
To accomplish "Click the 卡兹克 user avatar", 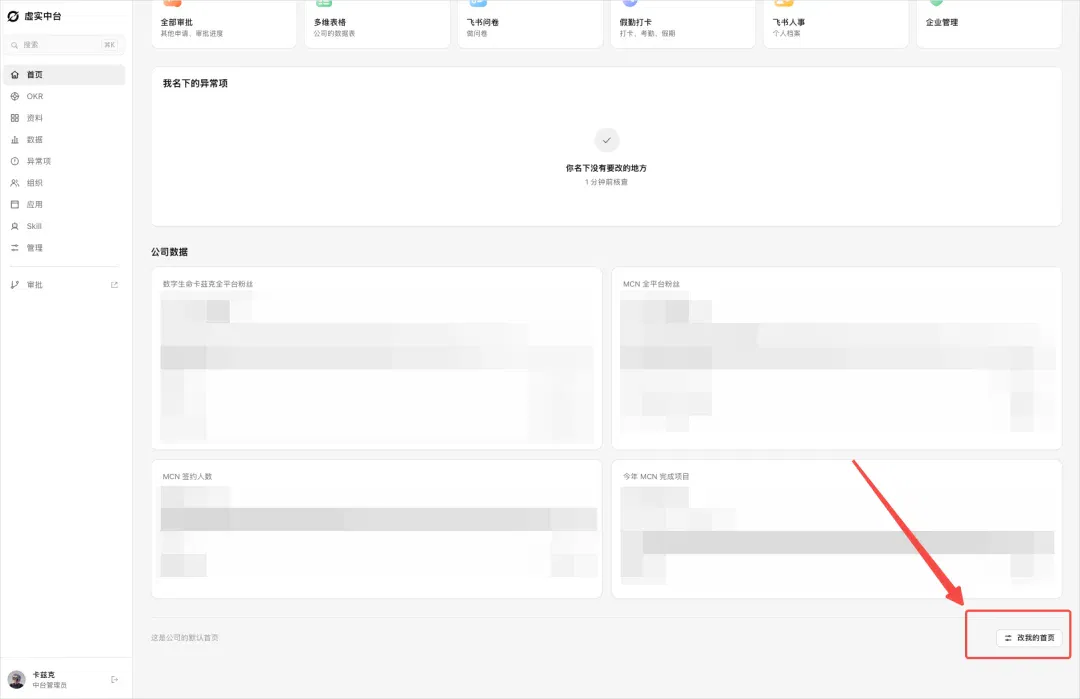I will (x=17, y=680).
